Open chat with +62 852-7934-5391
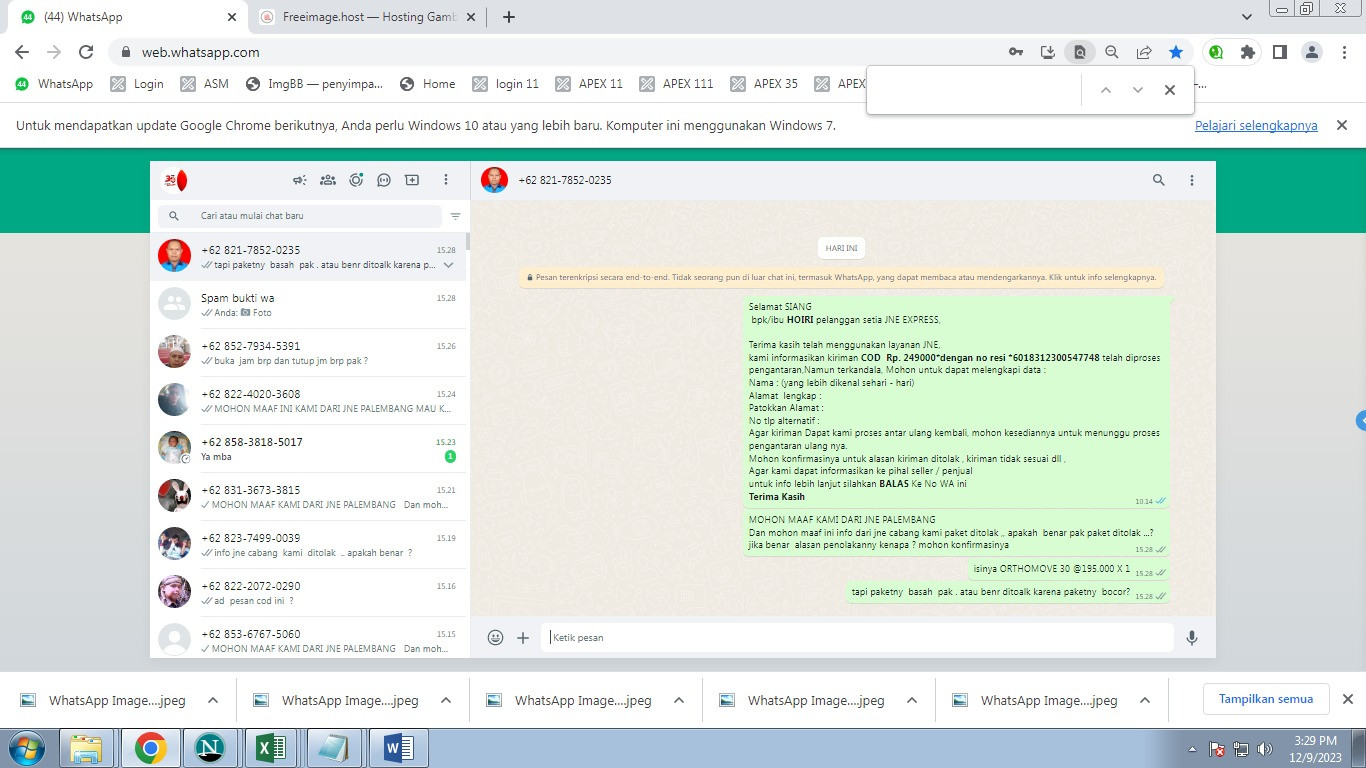This screenshot has width=1366, height=768. pyautogui.click(x=308, y=353)
